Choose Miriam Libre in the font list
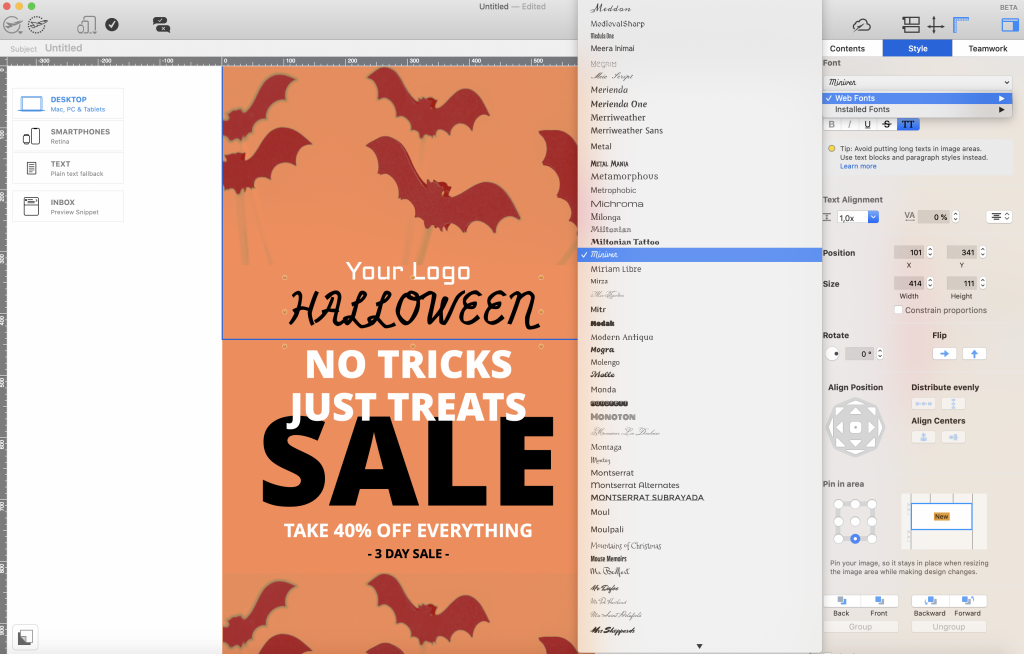The image size is (1024, 654). click(616, 269)
